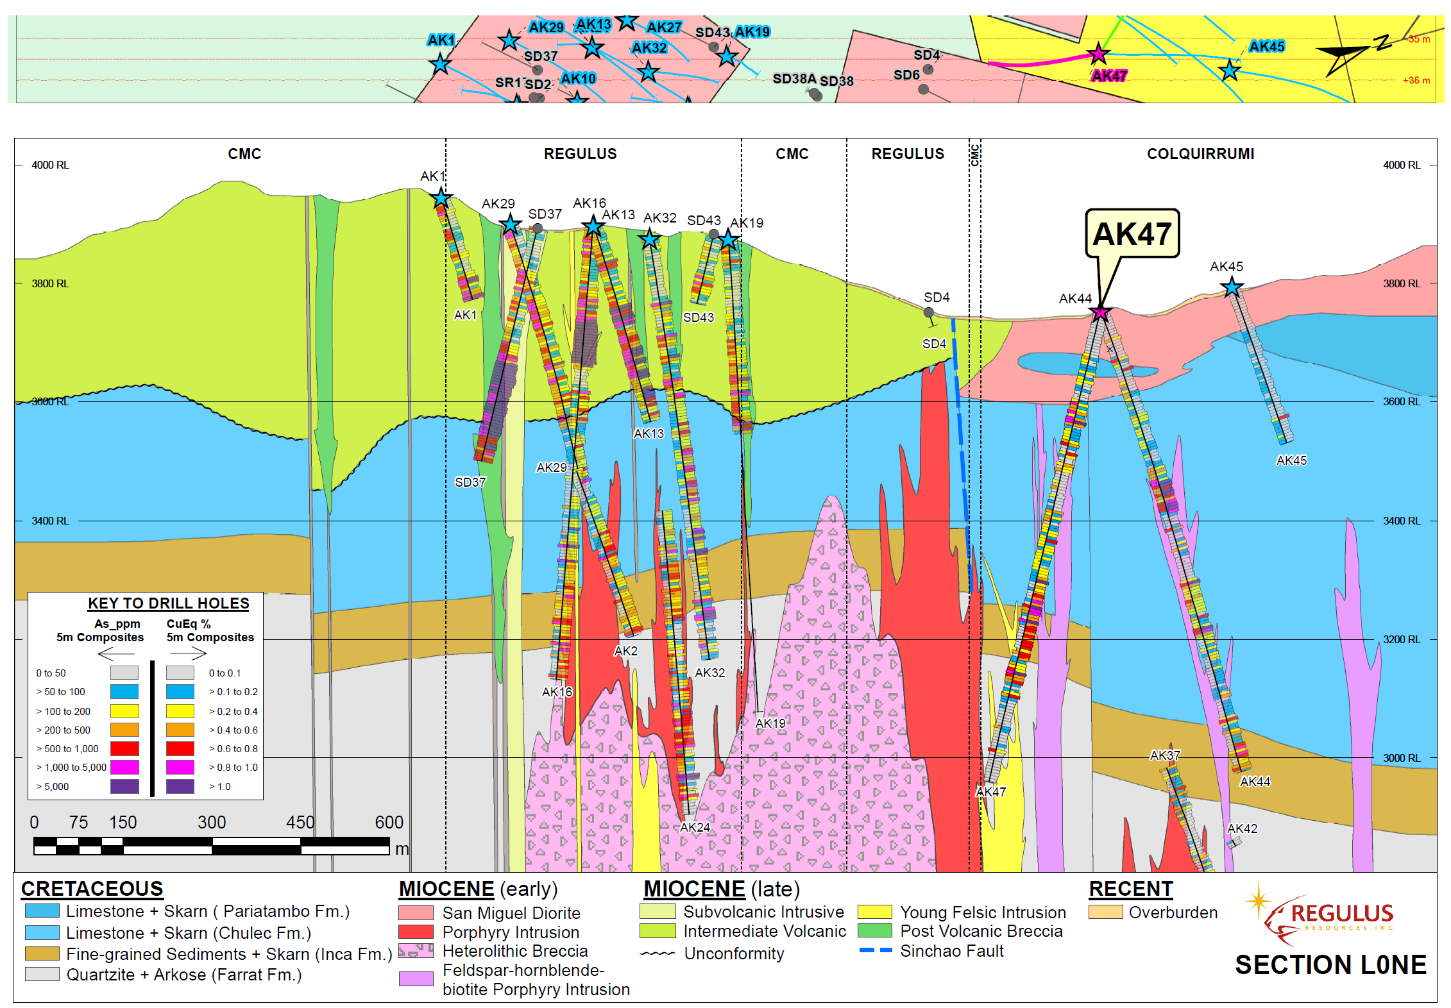
Task: Click the AK45 star on the plan map strip
Action: click(x=1229, y=70)
